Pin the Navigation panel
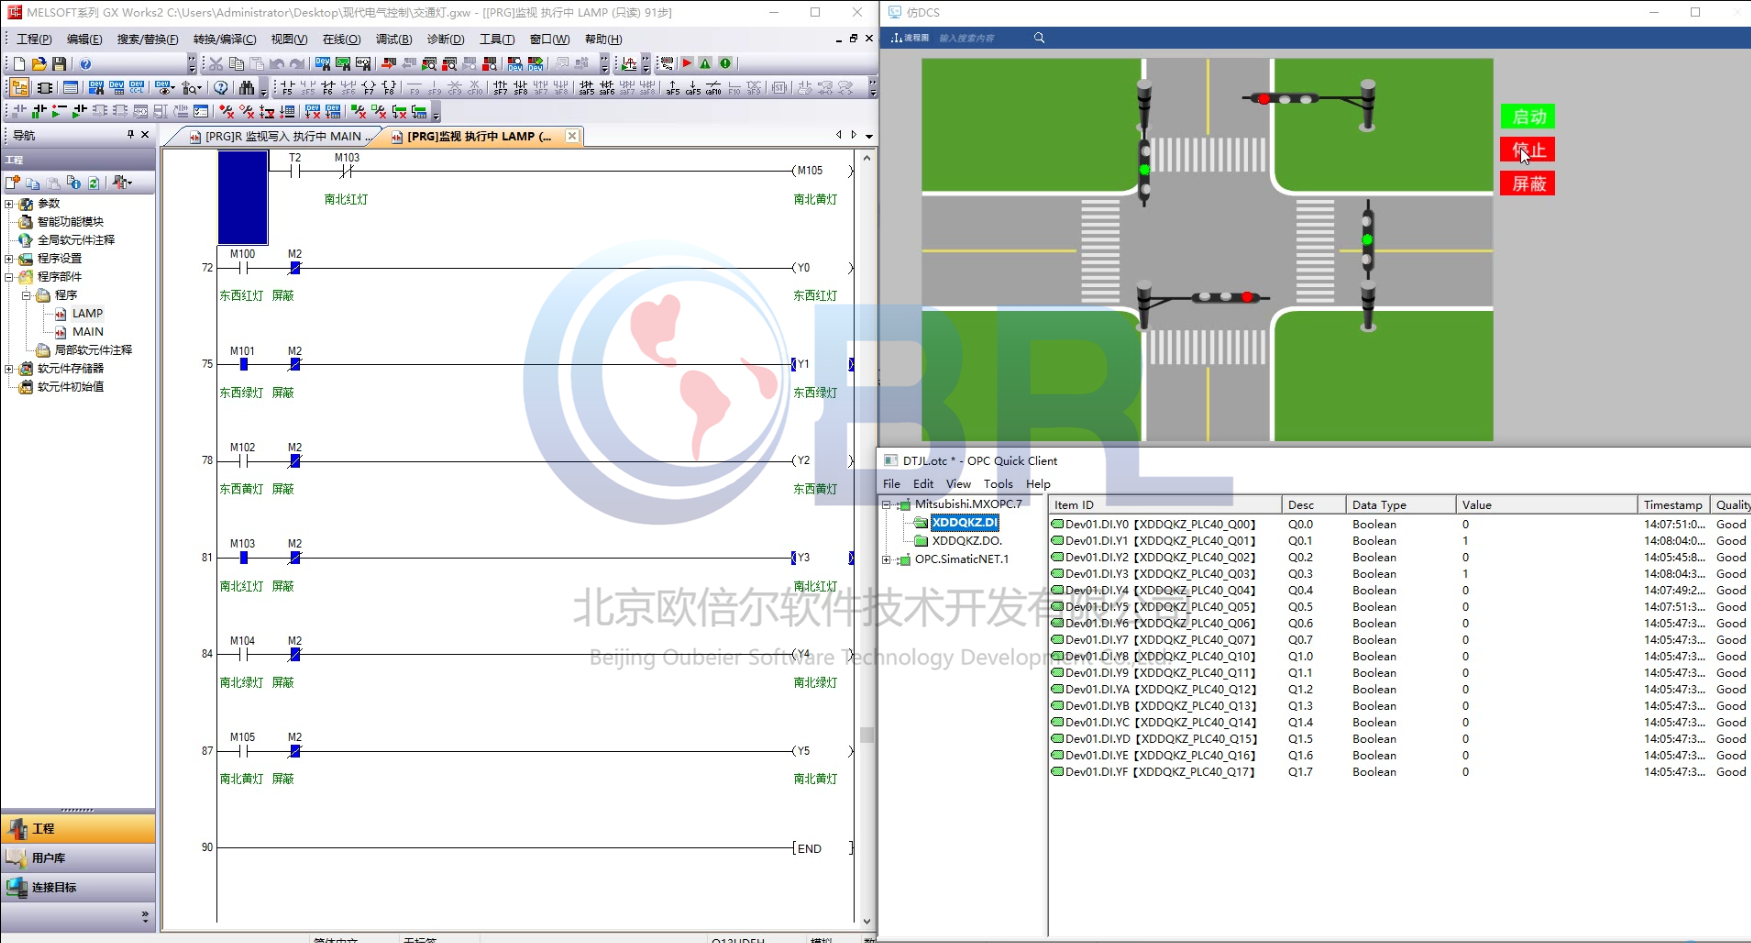 coord(130,135)
